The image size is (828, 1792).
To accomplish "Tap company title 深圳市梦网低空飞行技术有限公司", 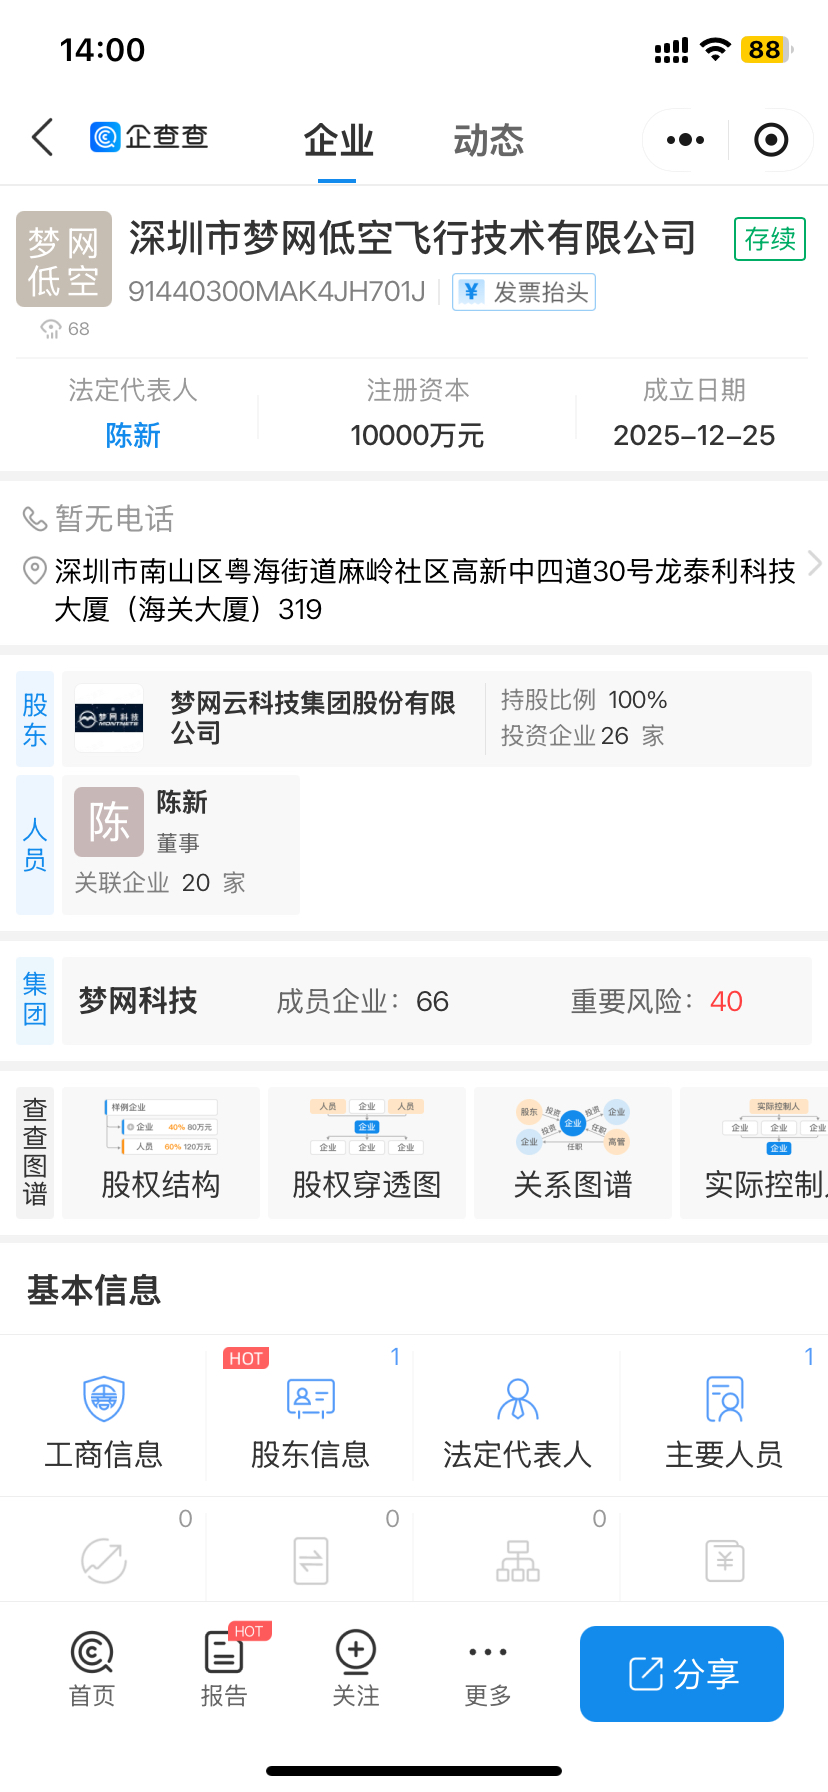I will click(413, 238).
